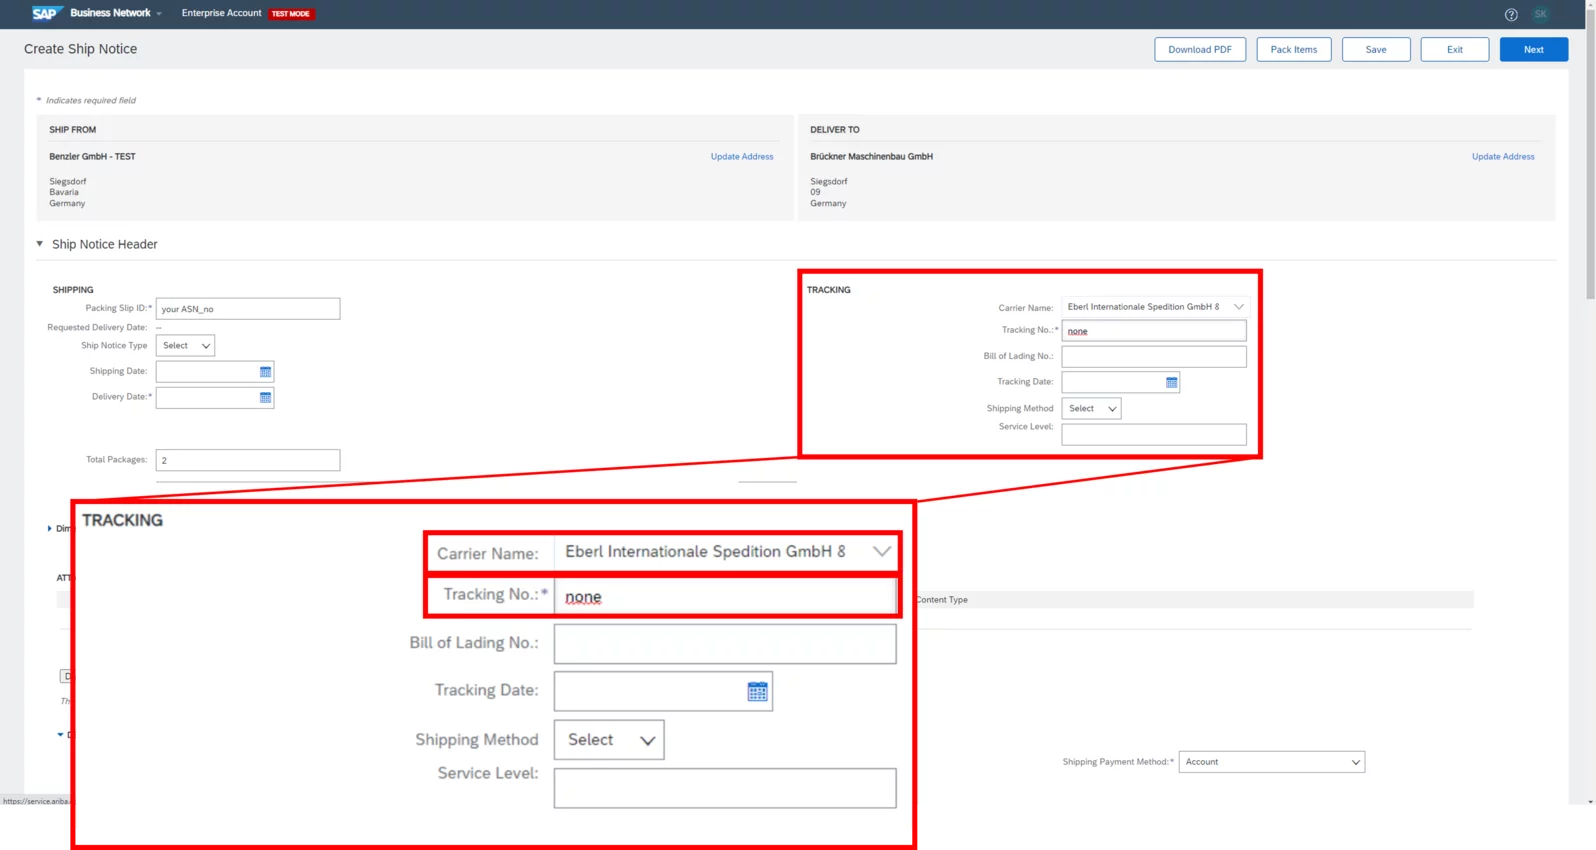Save the ship notice
The image size is (1596, 850).
[1376, 49]
